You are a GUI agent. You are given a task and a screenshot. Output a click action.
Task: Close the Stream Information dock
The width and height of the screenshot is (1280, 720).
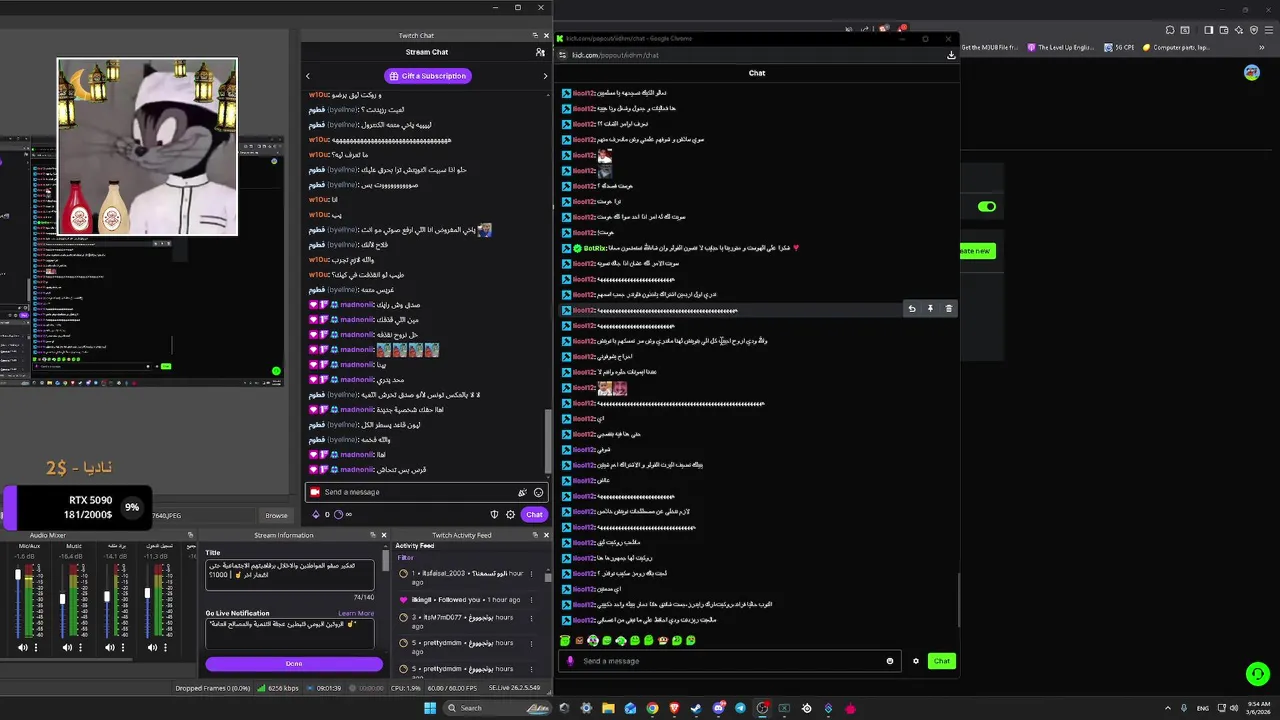384,535
